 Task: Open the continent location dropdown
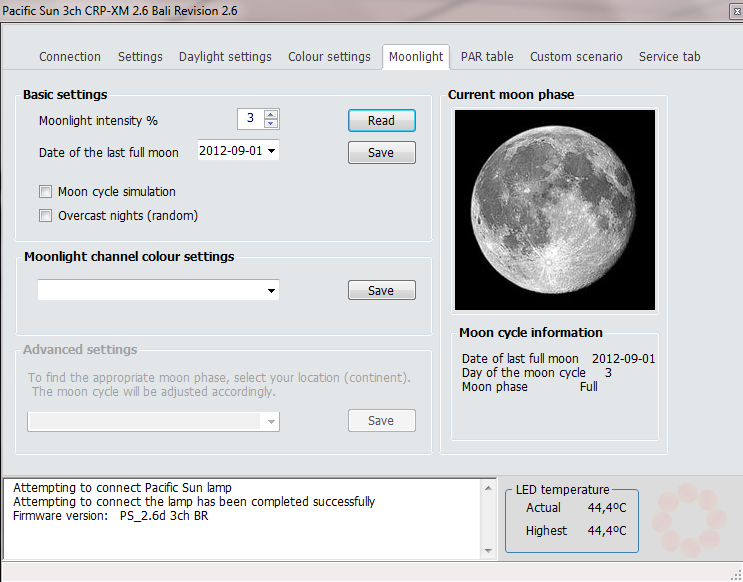pyautogui.click(x=271, y=422)
